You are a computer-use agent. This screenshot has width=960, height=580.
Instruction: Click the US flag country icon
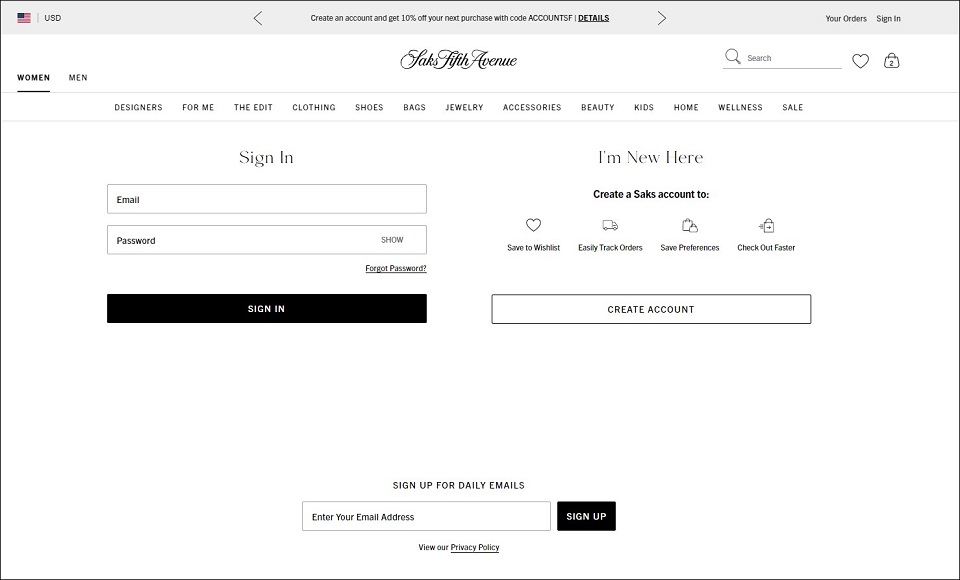tap(24, 18)
